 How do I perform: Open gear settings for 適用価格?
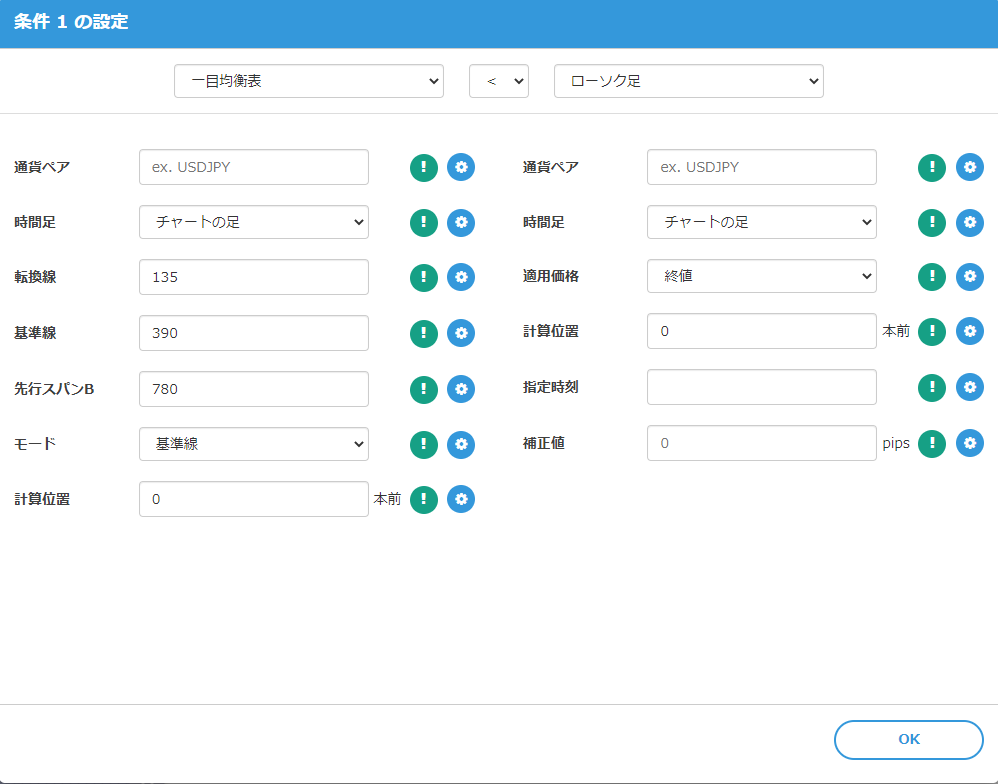[970, 277]
